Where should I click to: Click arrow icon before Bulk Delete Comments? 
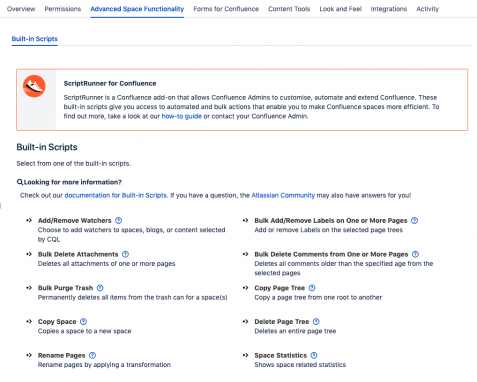pyautogui.click(x=246, y=254)
